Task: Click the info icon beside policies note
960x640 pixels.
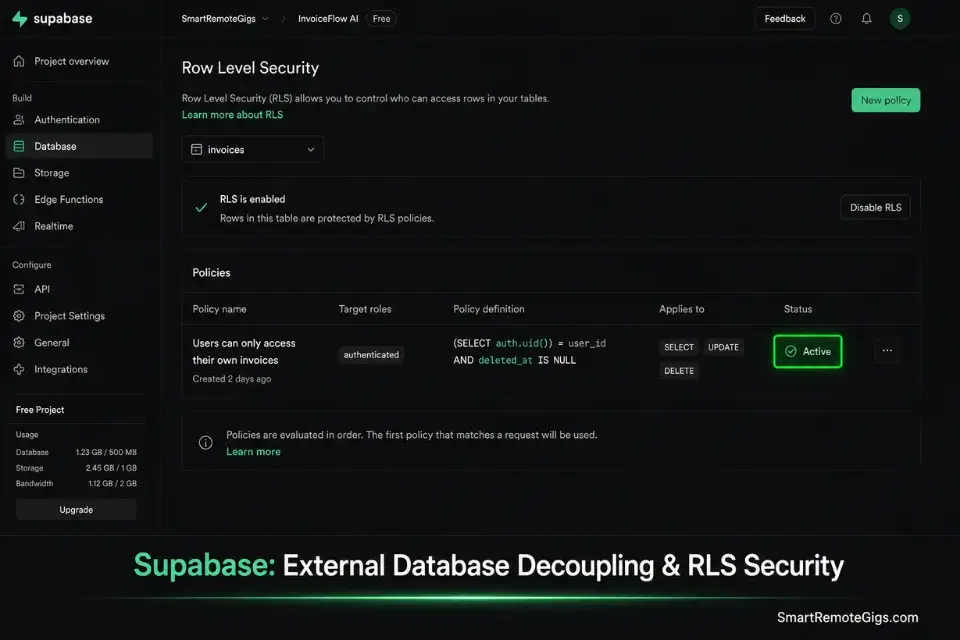Action: coord(206,442)
